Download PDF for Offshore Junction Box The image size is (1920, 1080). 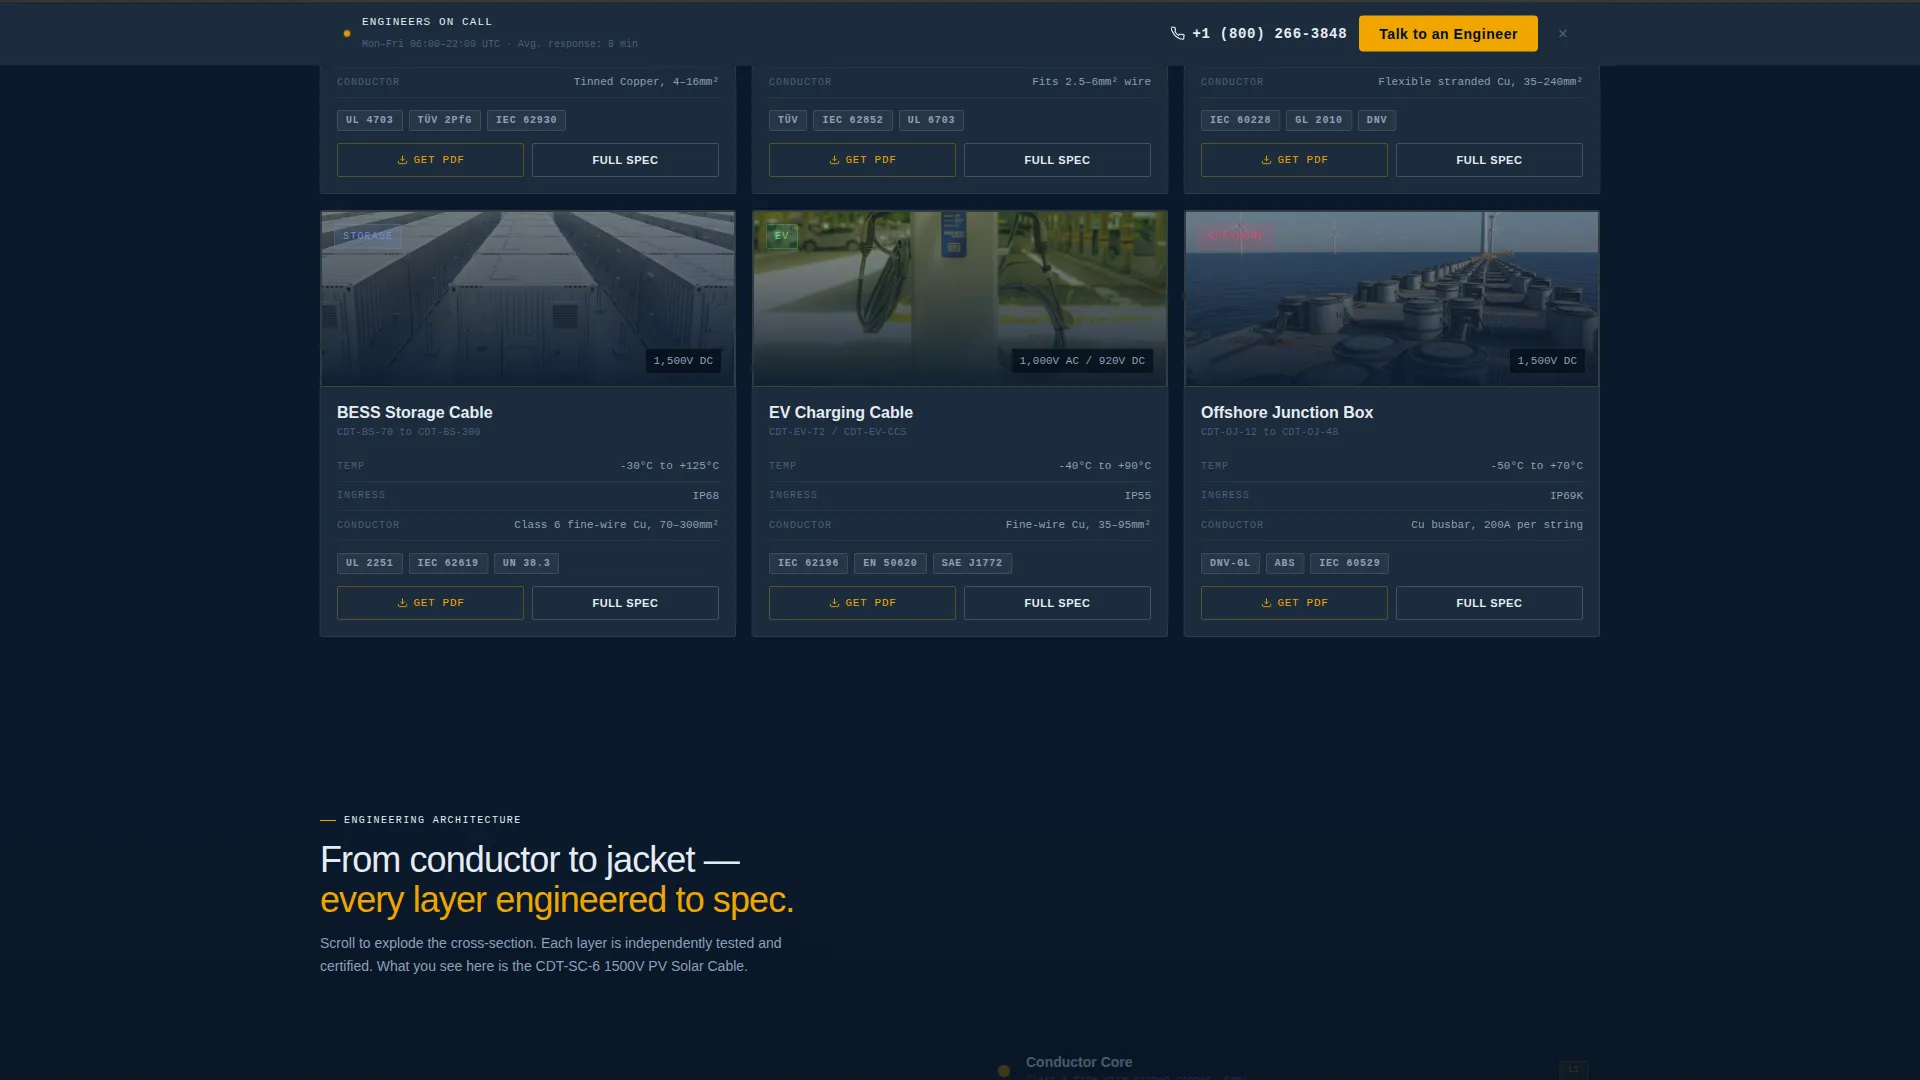[x=1294, y=603]
